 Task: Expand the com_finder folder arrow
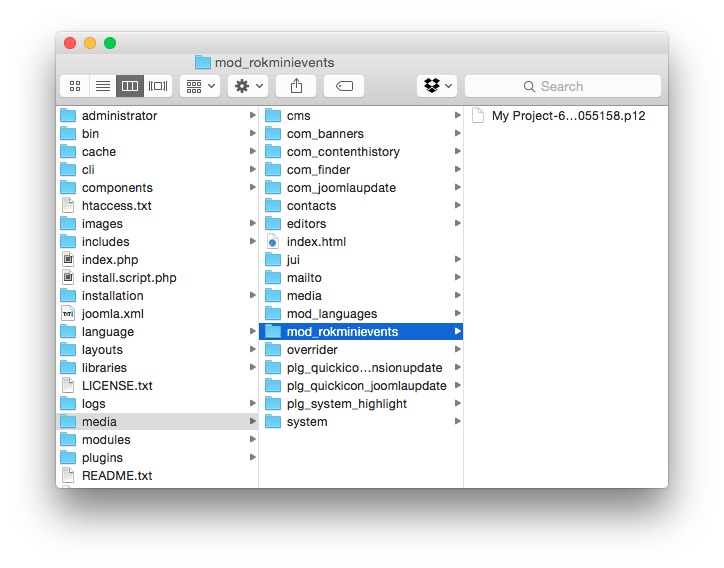(x=458, y=169)
